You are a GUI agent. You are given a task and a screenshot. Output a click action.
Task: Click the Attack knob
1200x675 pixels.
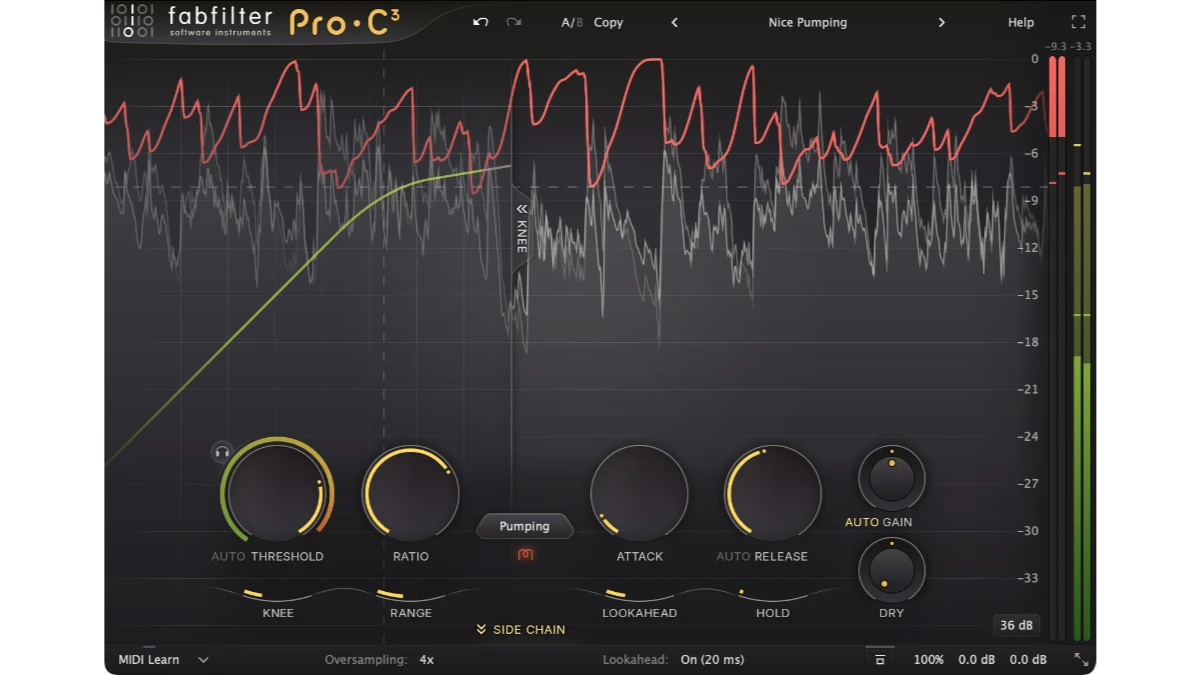coord(639,493)
